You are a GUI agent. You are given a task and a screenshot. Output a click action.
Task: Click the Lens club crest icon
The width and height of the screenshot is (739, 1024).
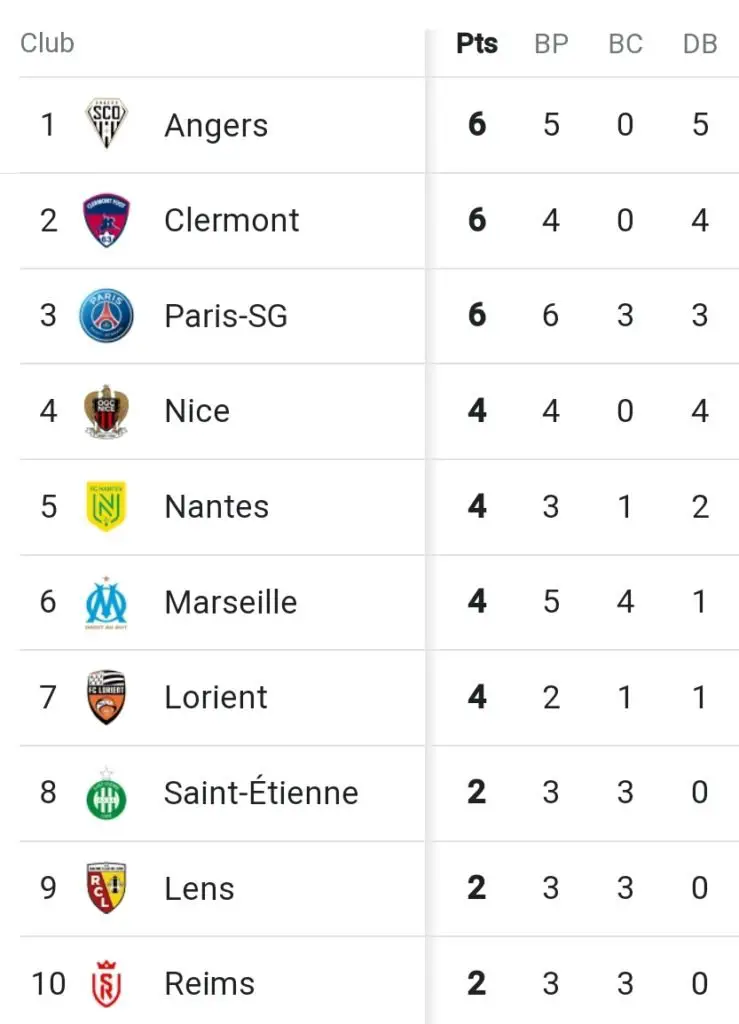(x=106, y=888)
